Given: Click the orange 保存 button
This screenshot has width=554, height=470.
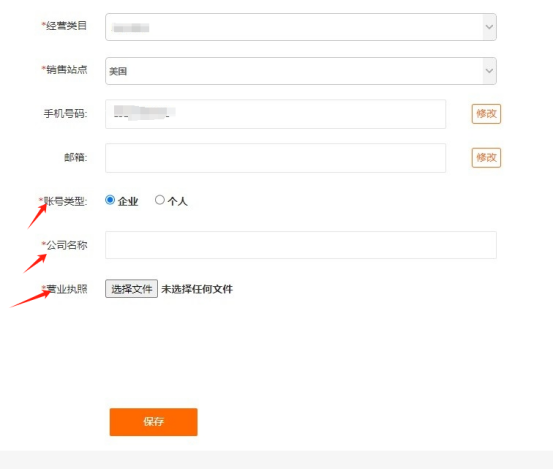Looking at the screenshot, I should click(x=153, y=422).
